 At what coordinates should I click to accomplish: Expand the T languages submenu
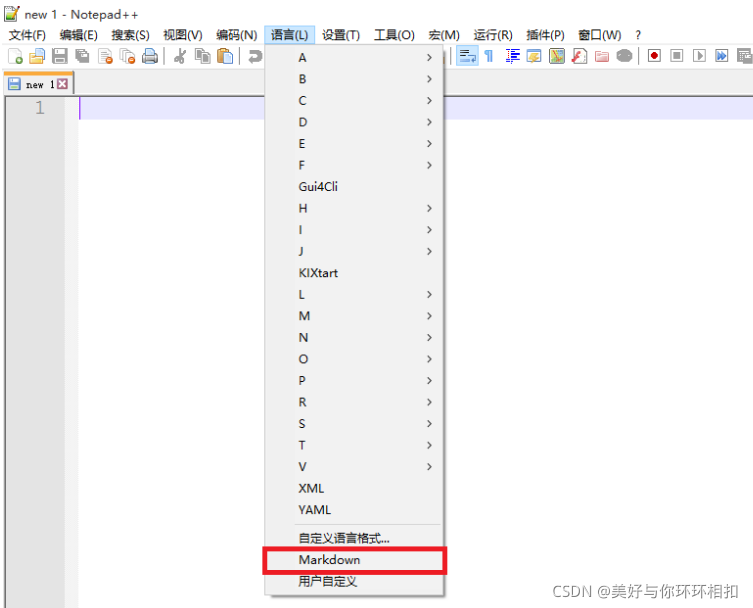point(354,445)
